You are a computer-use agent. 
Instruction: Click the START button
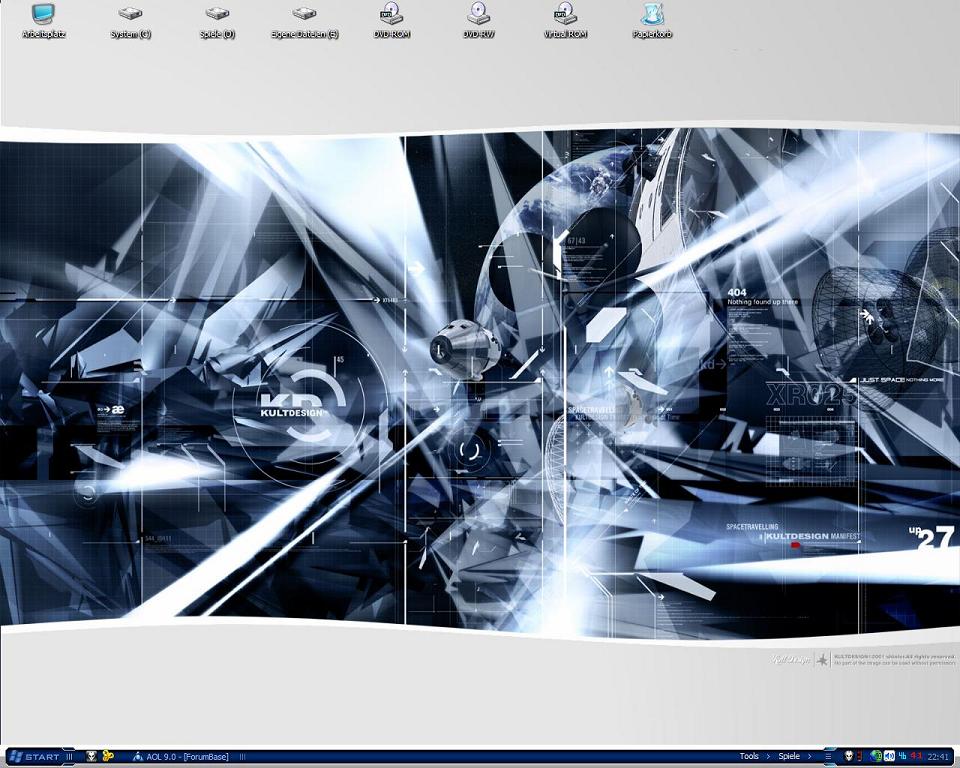click(x=36, y=757)
